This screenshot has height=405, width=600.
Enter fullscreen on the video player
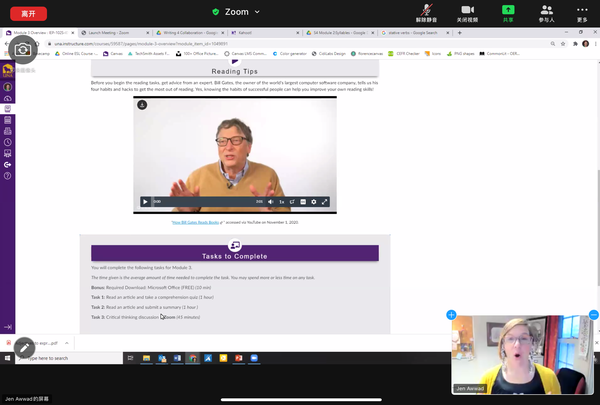tap(325, 202)
